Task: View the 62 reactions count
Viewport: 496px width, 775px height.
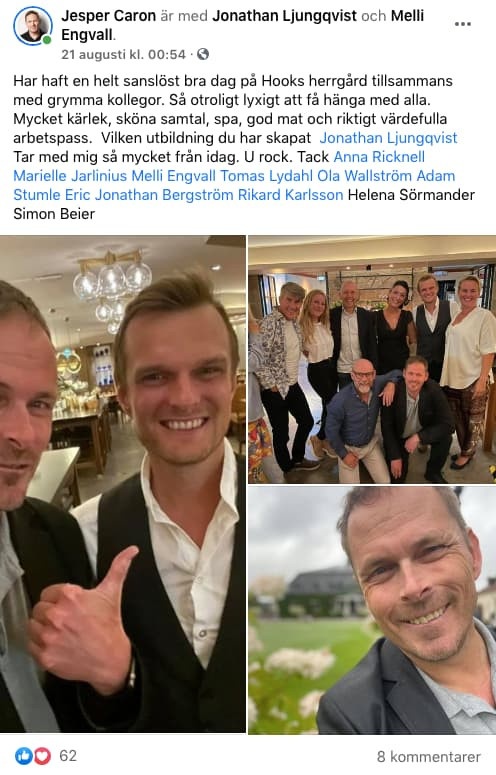Action: 68,756
